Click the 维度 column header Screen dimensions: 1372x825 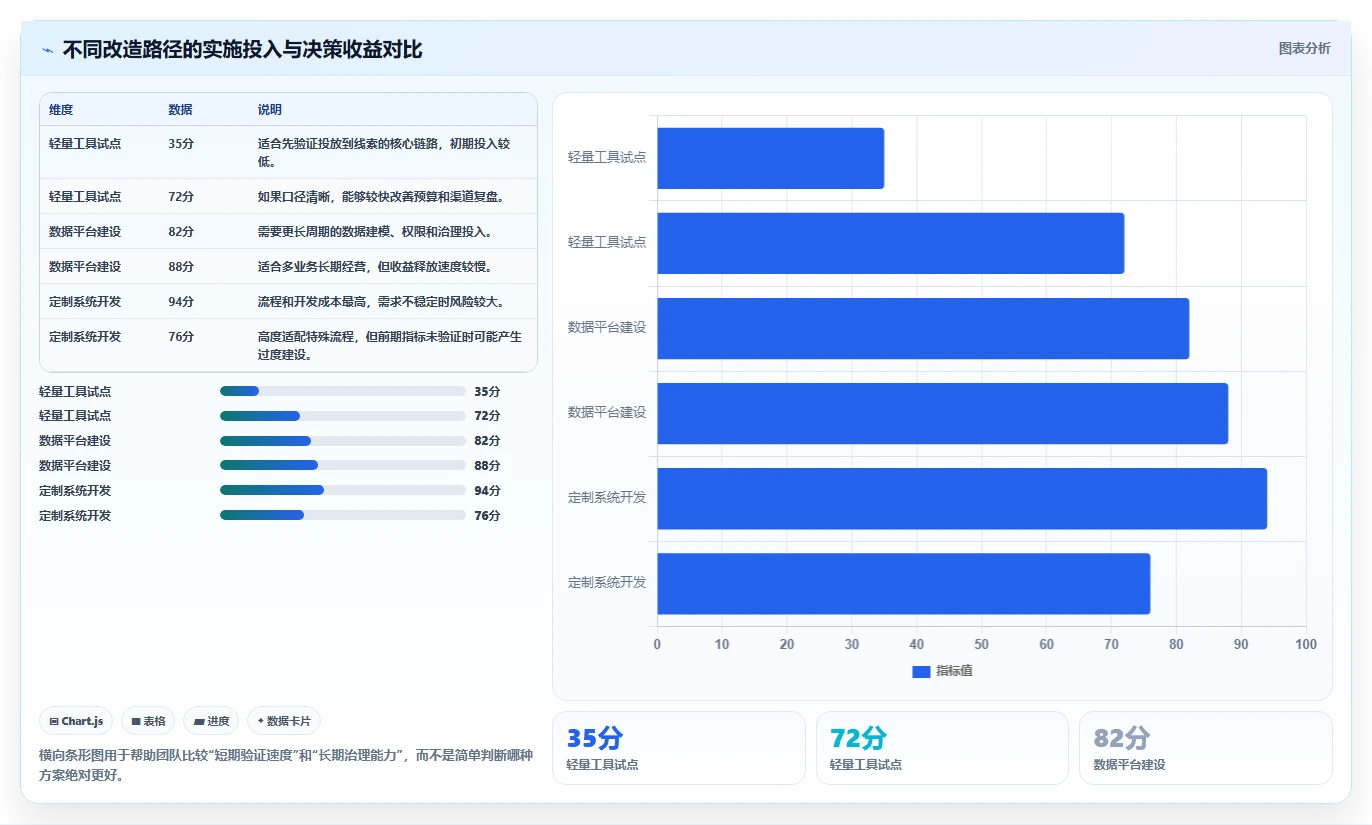pos(61,110)
